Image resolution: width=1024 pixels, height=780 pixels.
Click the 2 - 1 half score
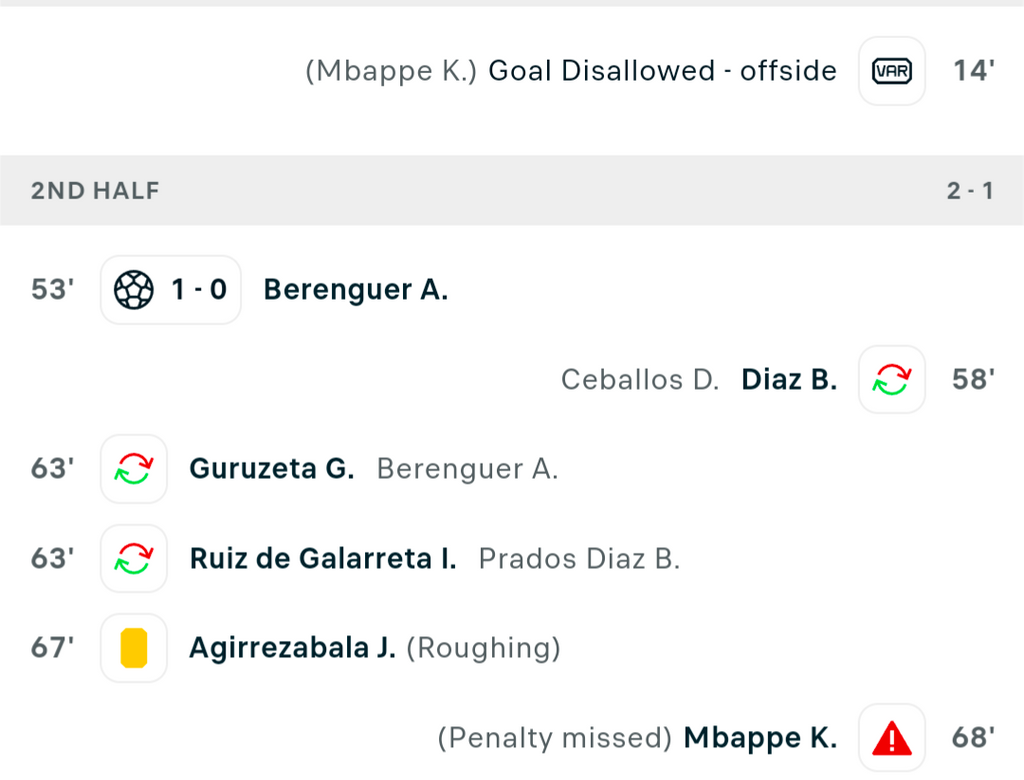click(969, 191)
